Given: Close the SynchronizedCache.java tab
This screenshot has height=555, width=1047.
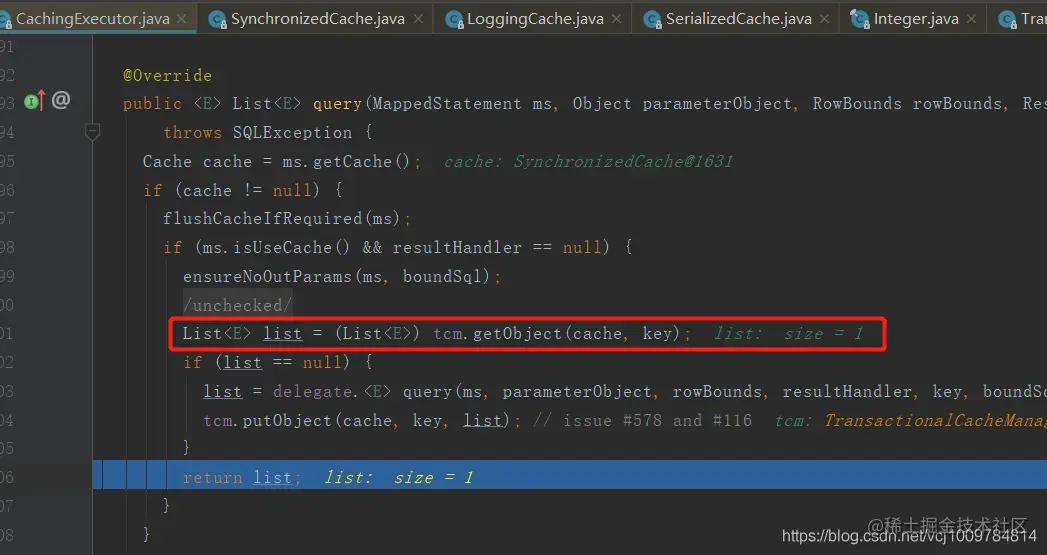Looking at the screenshot, I should [418, 19].
